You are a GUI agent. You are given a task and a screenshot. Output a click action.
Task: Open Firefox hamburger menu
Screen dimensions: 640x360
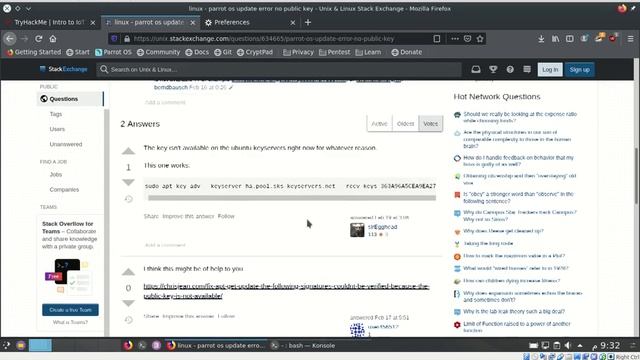[631, 39]
